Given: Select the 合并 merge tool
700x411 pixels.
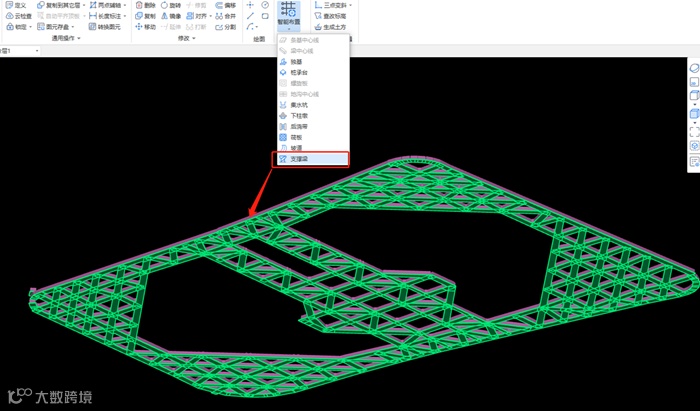Looking at the screenshot, I should click(x=226, y=16).
